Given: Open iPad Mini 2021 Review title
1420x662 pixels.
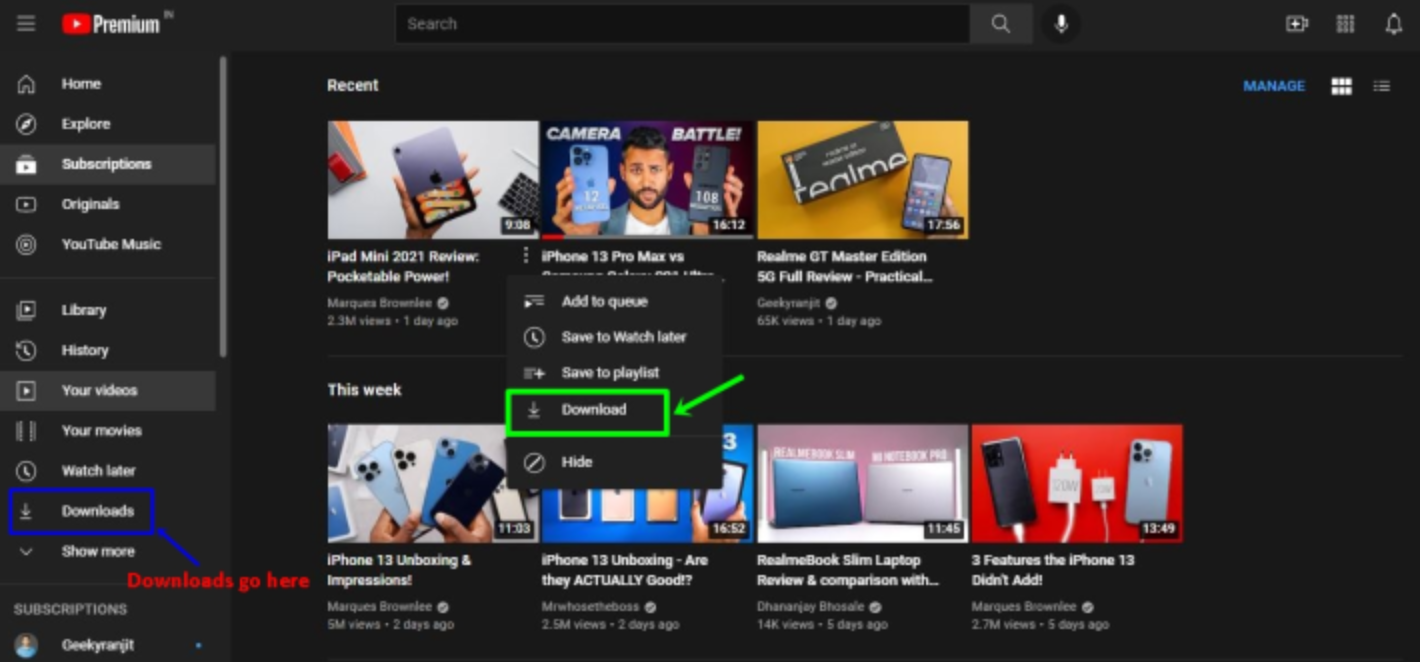Looking at the screenshot, I should pyautogui.click(x=403, y=266).
